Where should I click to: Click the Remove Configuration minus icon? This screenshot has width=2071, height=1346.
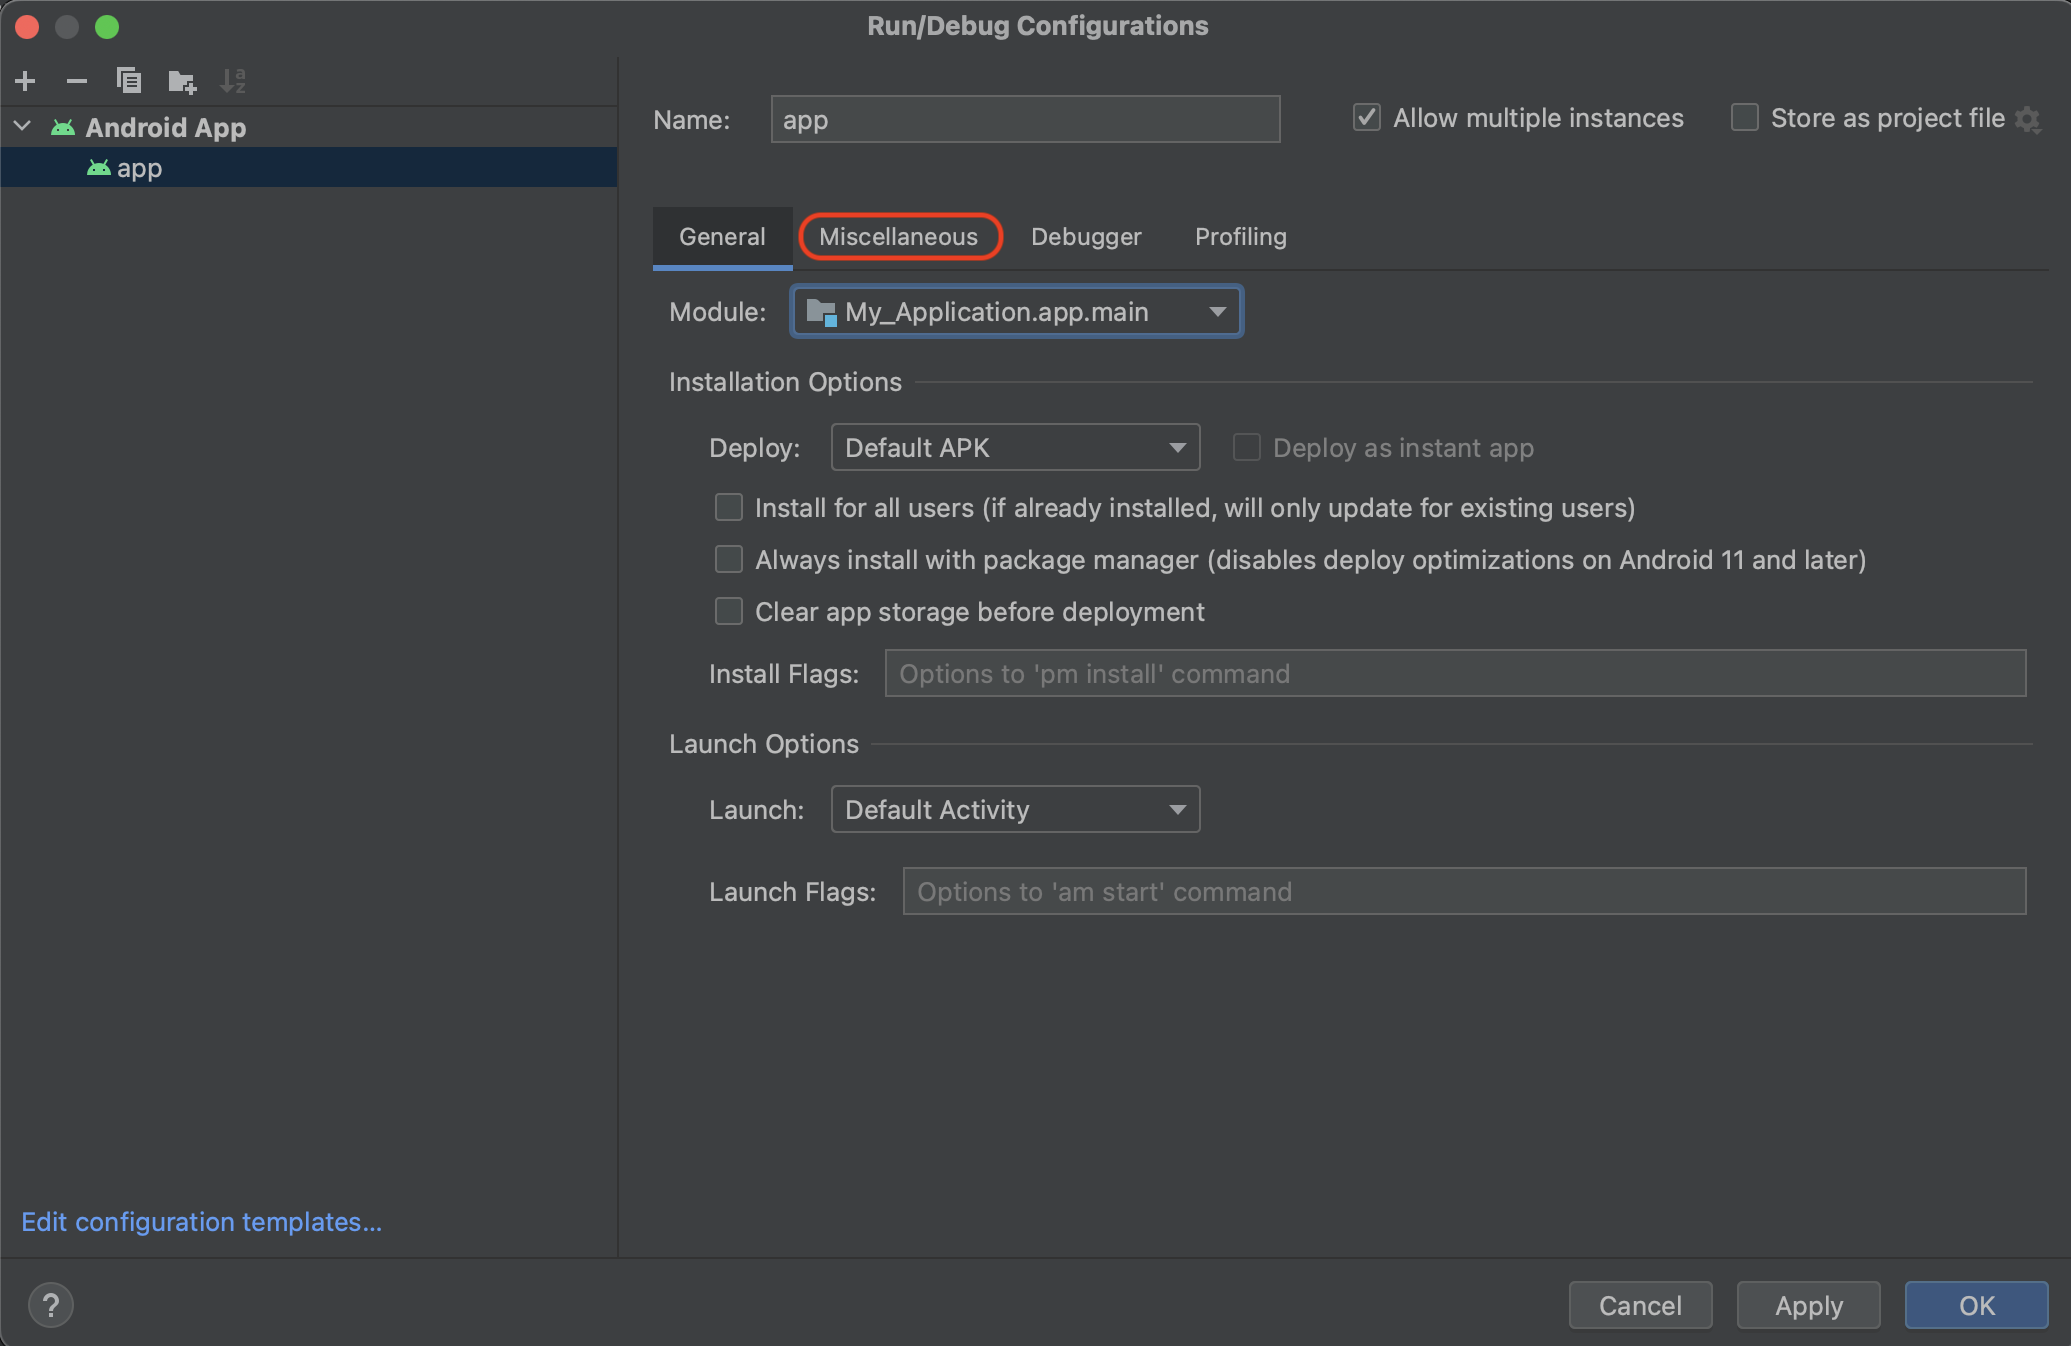77,81
